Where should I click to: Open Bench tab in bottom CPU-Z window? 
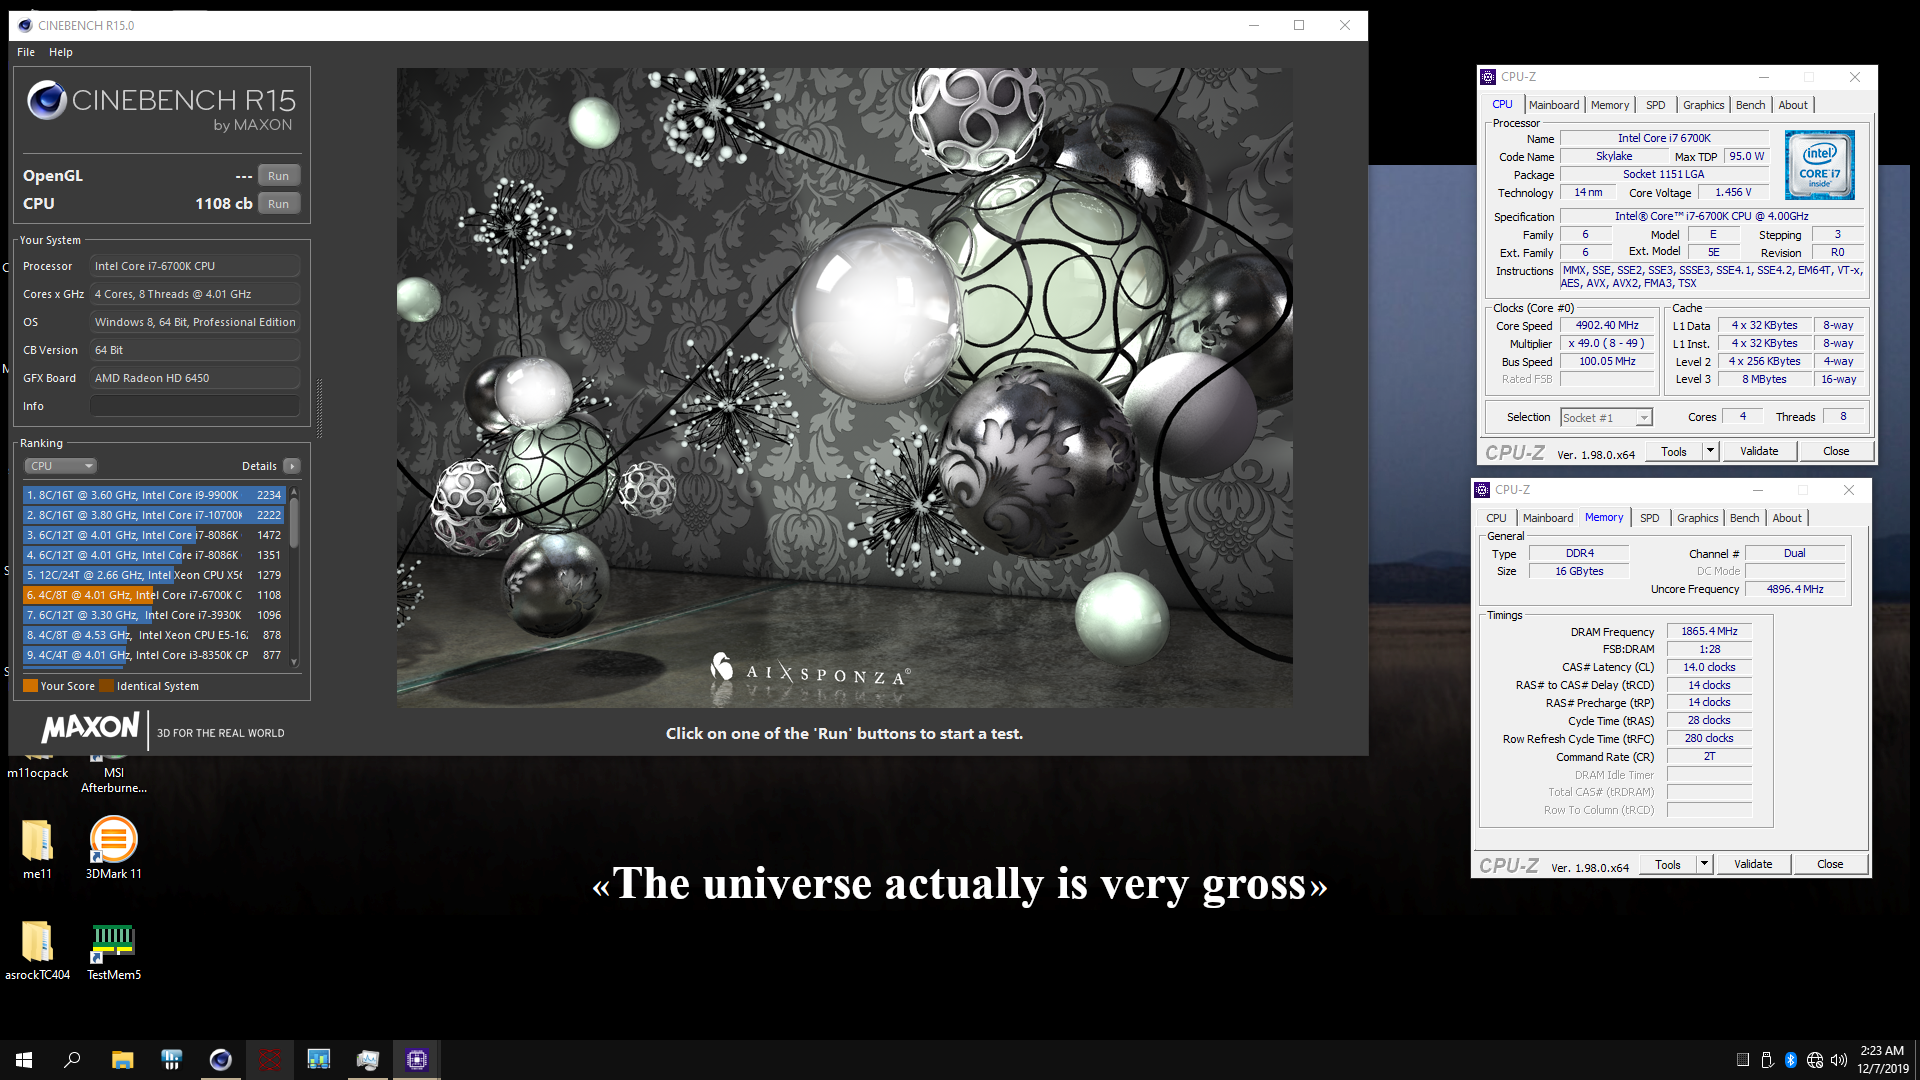(x=1744, y=518)
